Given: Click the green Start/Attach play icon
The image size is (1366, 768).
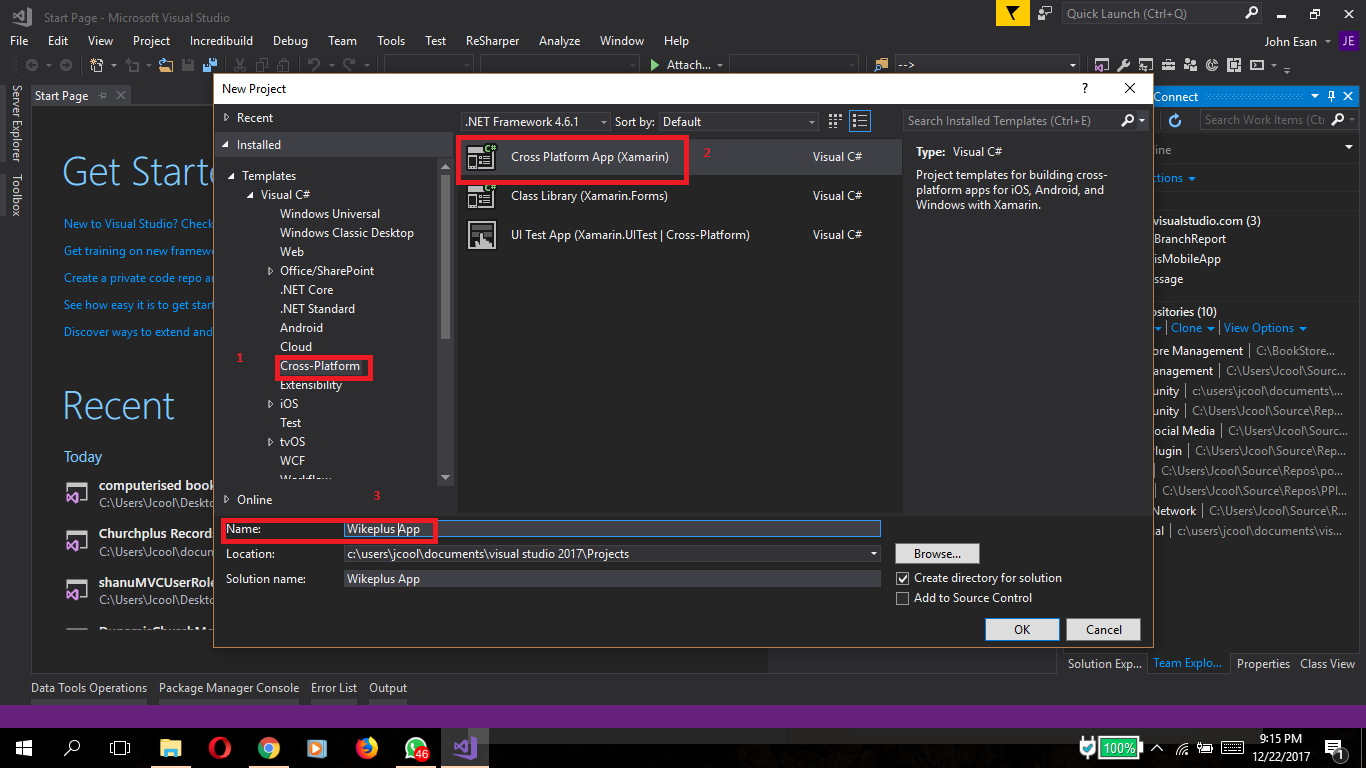Looking at the screenshot, I should 654,65.
